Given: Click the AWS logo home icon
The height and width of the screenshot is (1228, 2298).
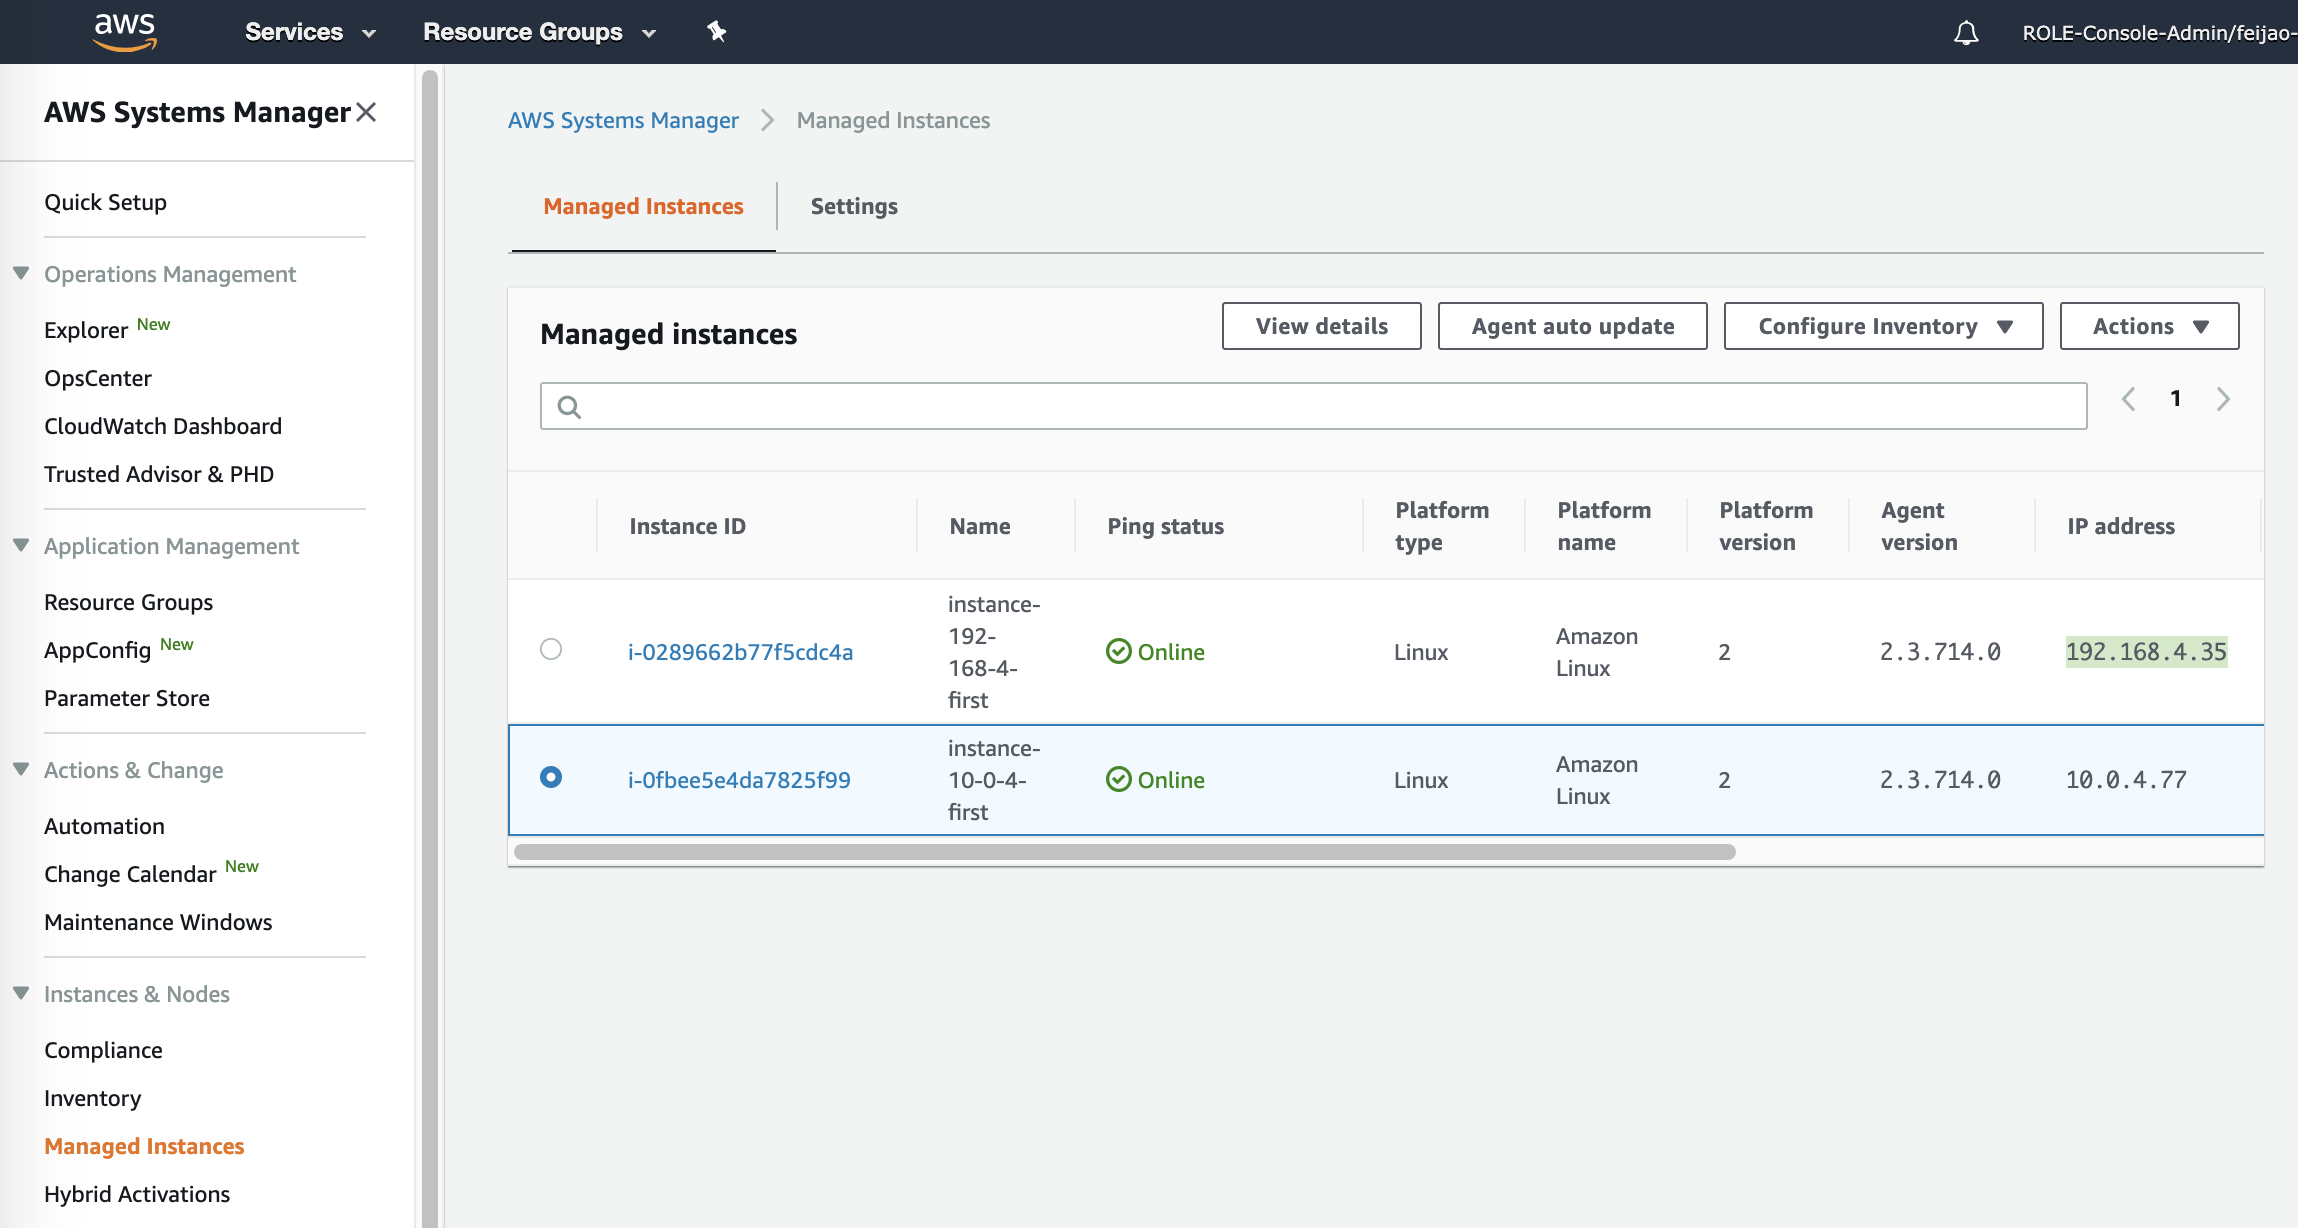Looking at the screenshot, I should [x=125, y=32].
